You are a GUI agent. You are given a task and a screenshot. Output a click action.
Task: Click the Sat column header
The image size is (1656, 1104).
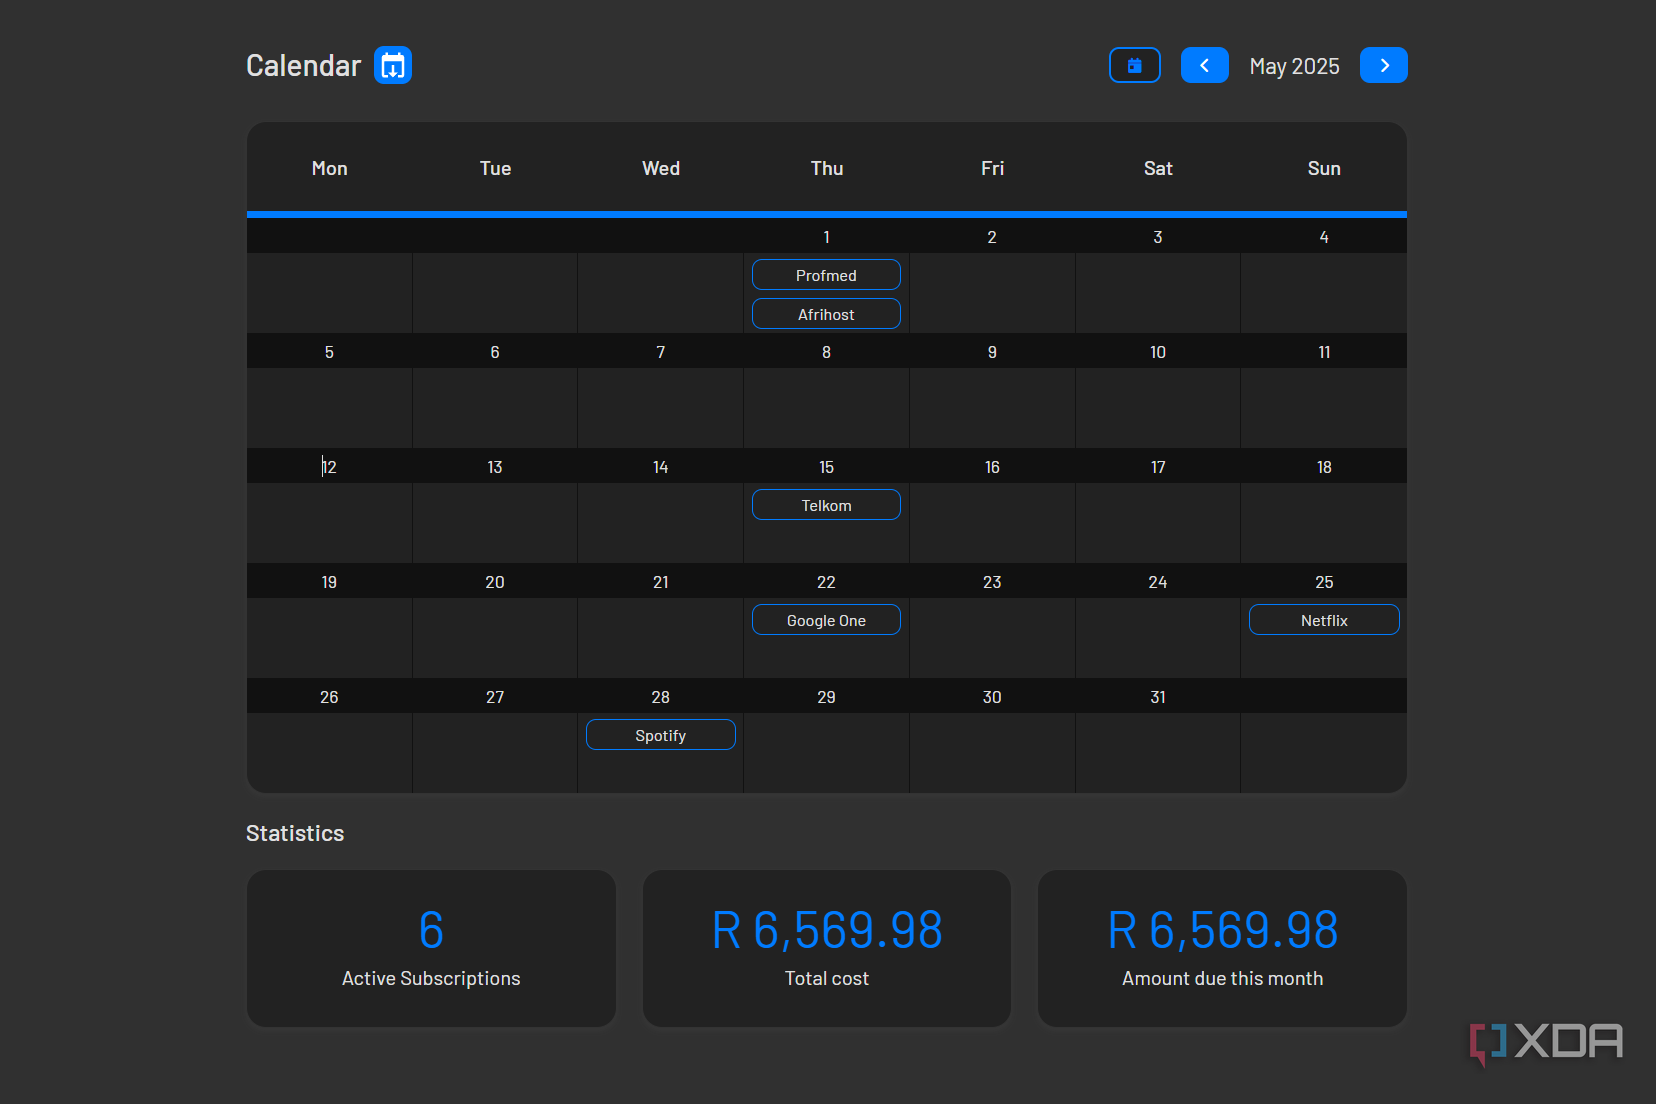tap(1158, 168)
